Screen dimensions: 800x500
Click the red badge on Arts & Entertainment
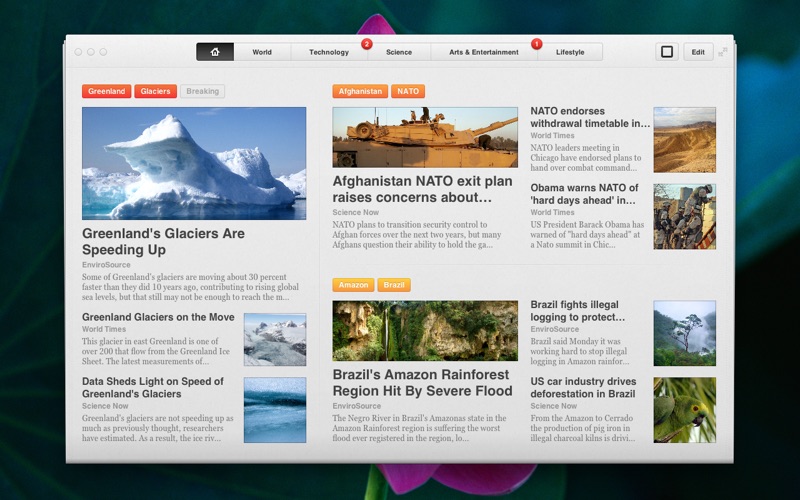click(536, 44)
